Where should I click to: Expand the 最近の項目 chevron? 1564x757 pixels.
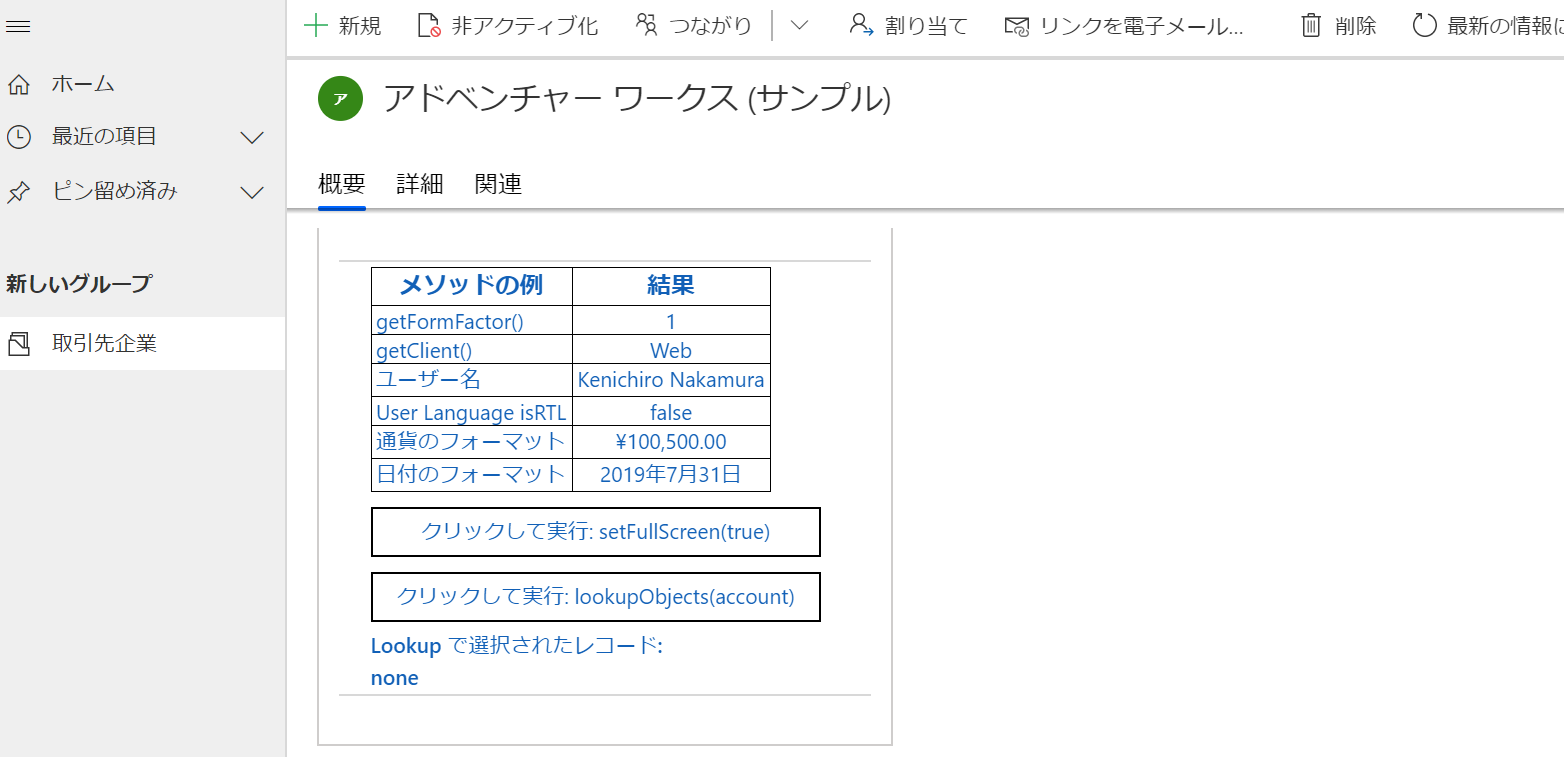click(253, 137)
